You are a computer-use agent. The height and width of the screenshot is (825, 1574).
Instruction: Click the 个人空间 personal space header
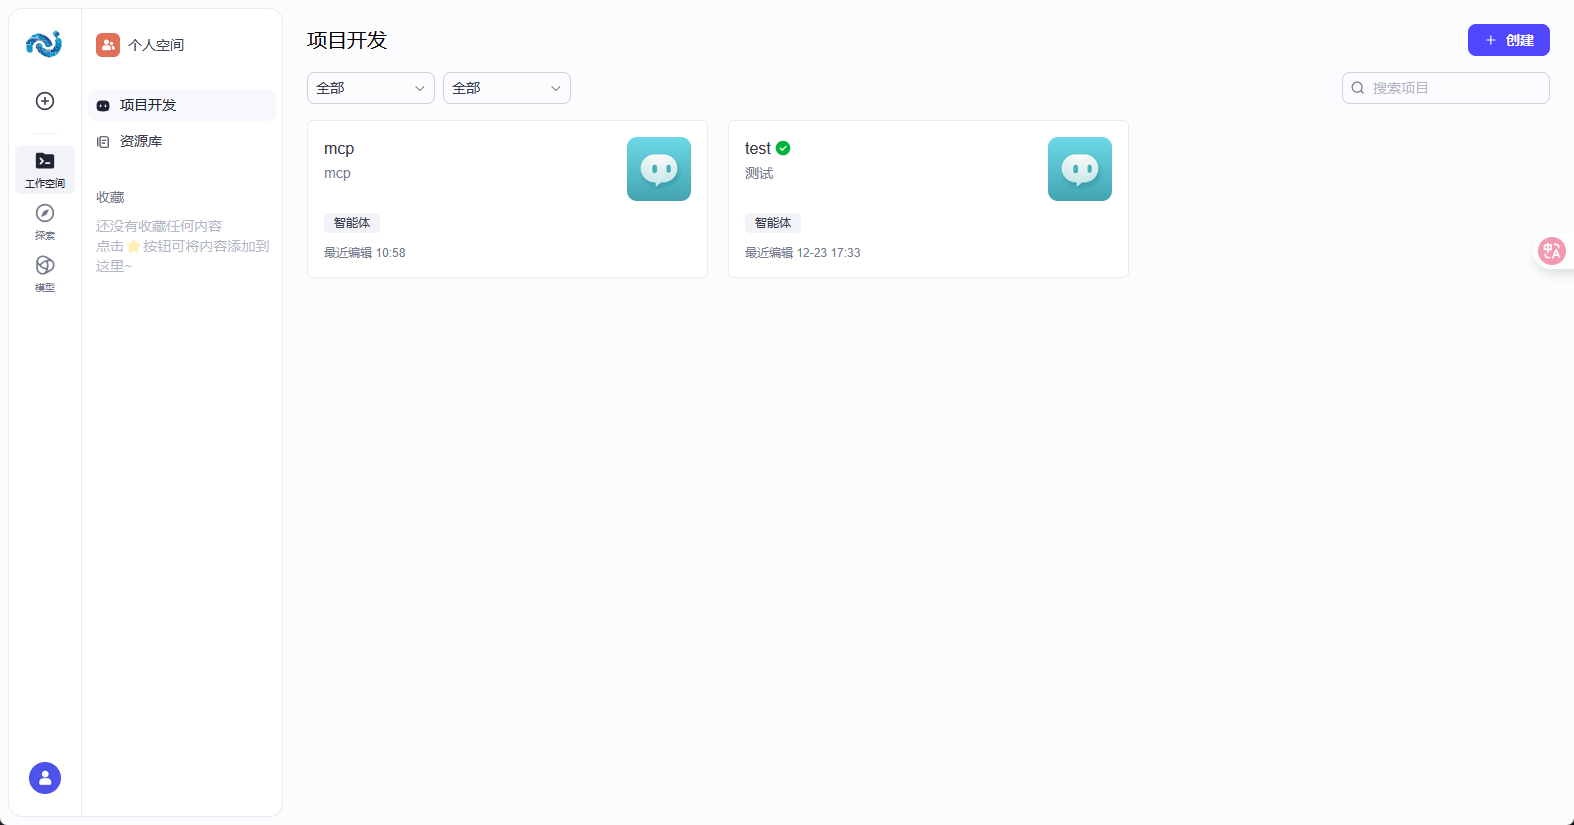click(x=155, y=45)
